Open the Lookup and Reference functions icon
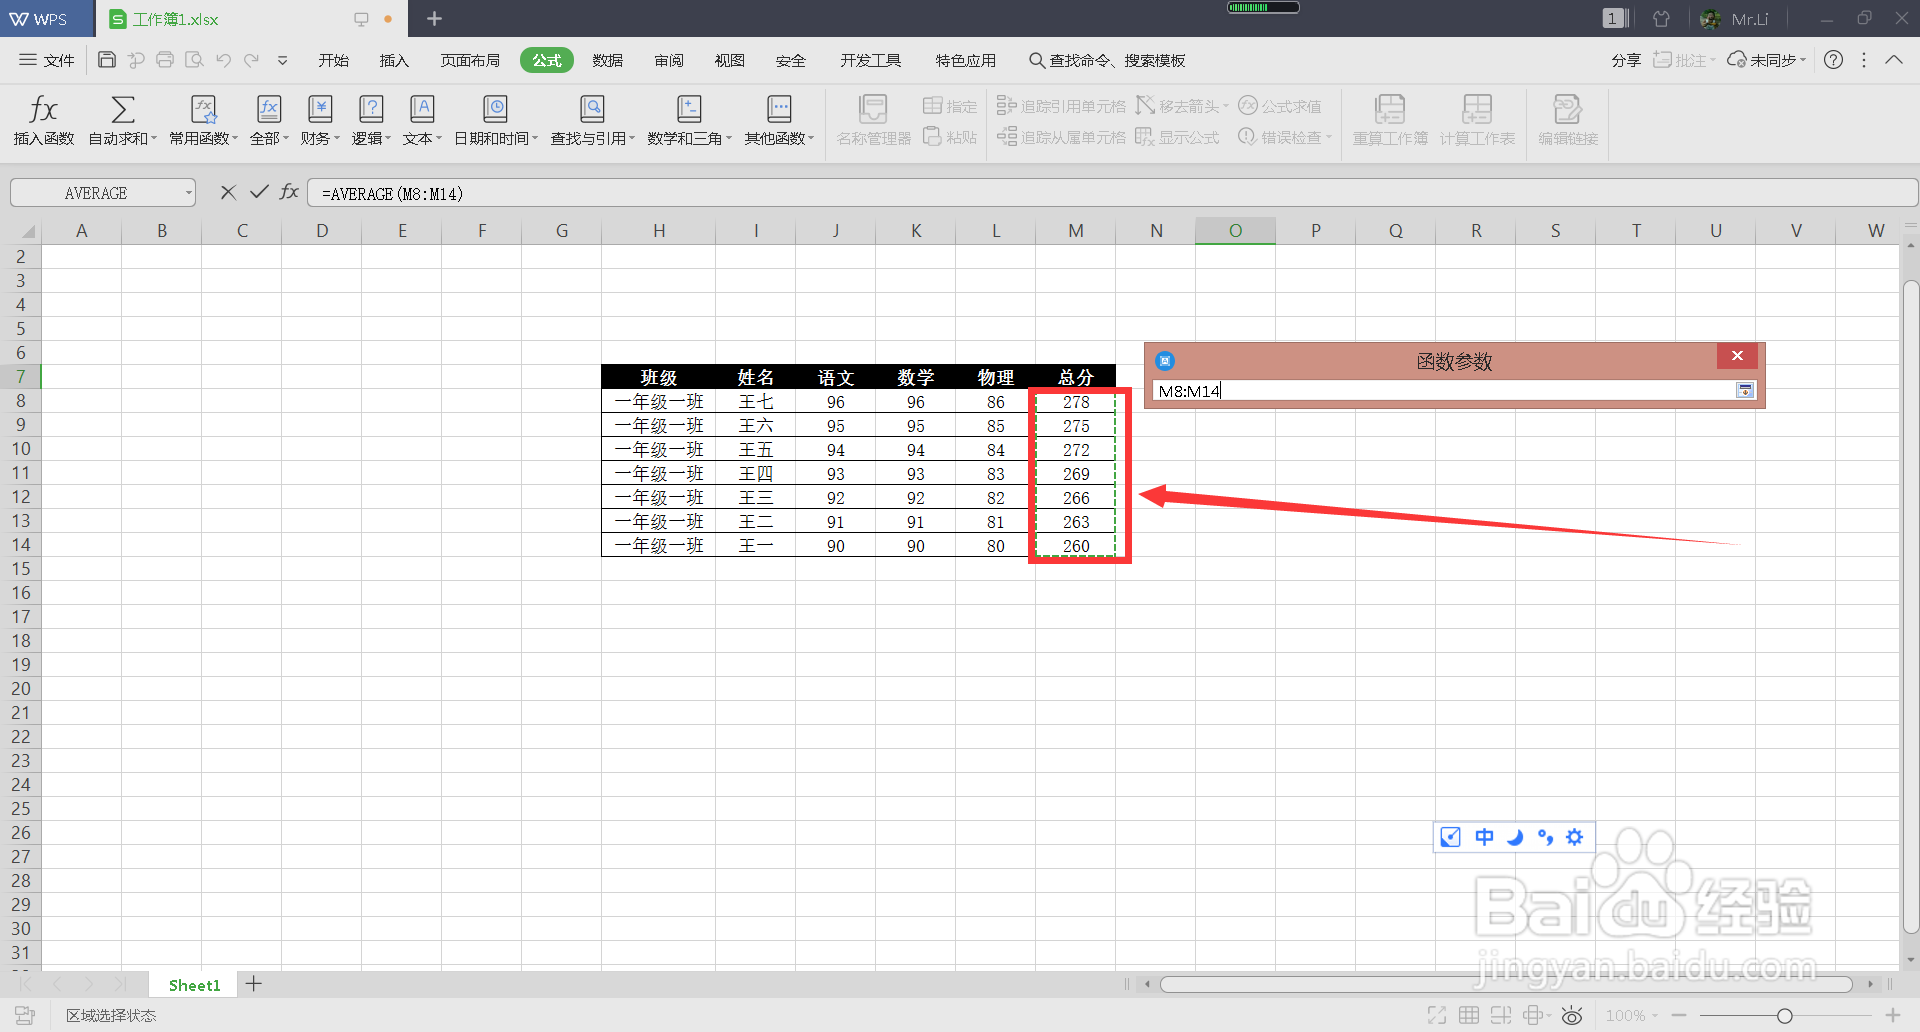Viewport: 1920px width, 1032px height. [592, 109]
